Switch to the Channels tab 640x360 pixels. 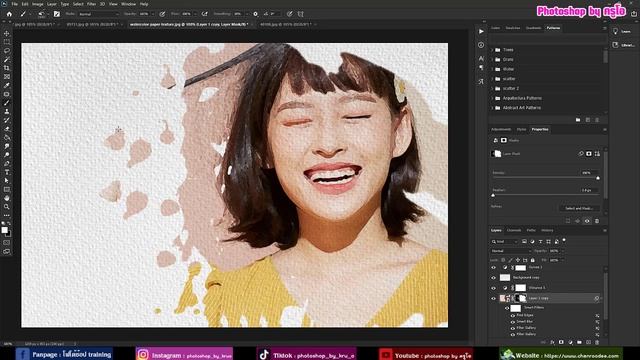[x=513, y=230]
